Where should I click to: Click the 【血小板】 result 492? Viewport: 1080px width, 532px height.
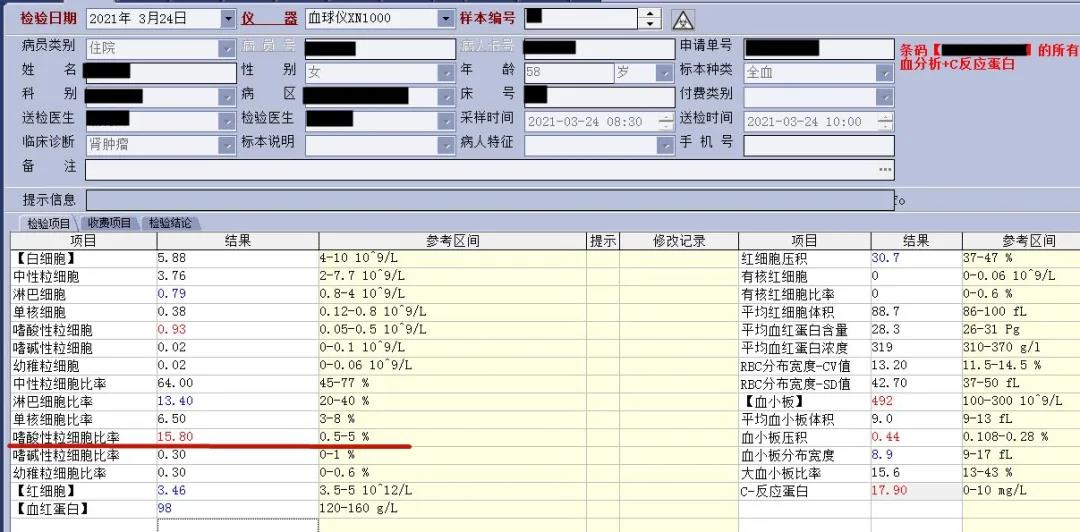pyautogui.click(x=882, y=402)
